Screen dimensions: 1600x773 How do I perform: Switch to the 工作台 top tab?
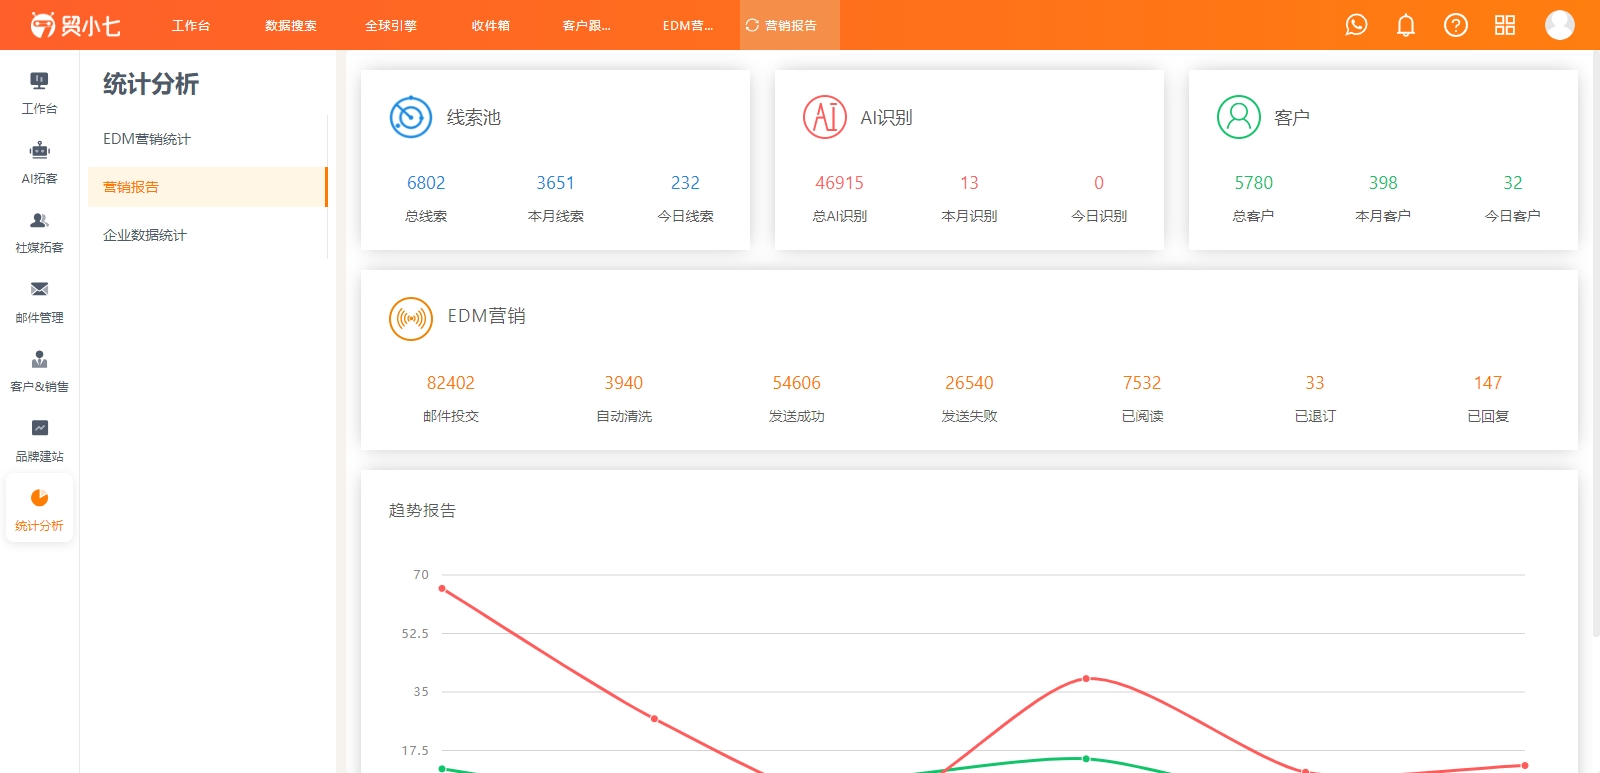191,25
